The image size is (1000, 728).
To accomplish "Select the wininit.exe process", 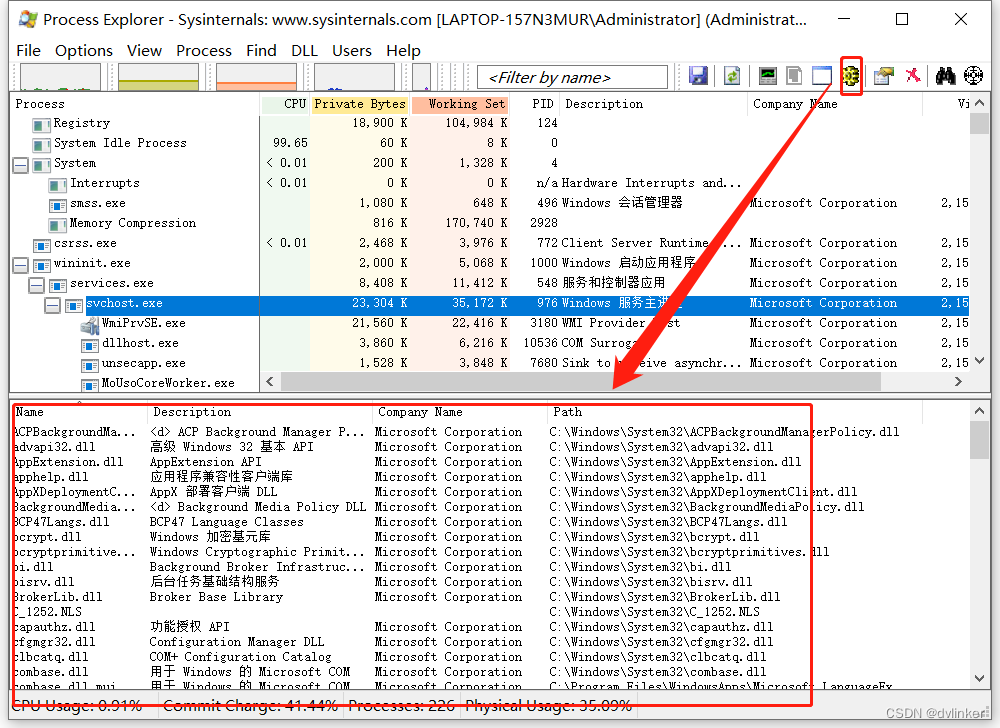I will pyautogui.click(x=92, y=264).
